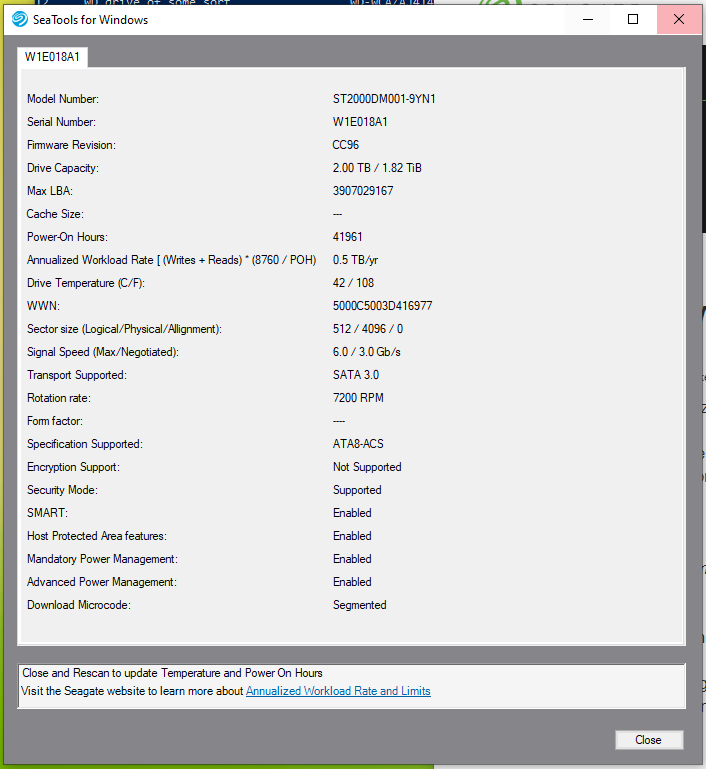This screenshot has height=769, width=706.
Task: Open the Annualized Workload Rate and Limits link
Action: (338, 691)
